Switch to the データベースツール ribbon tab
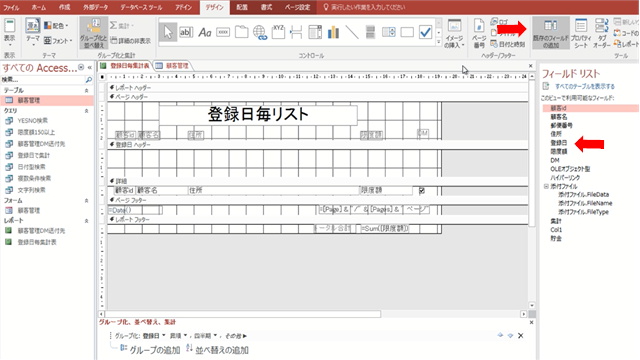This screenshot has width=640, height=360. [x=141, y=7]
